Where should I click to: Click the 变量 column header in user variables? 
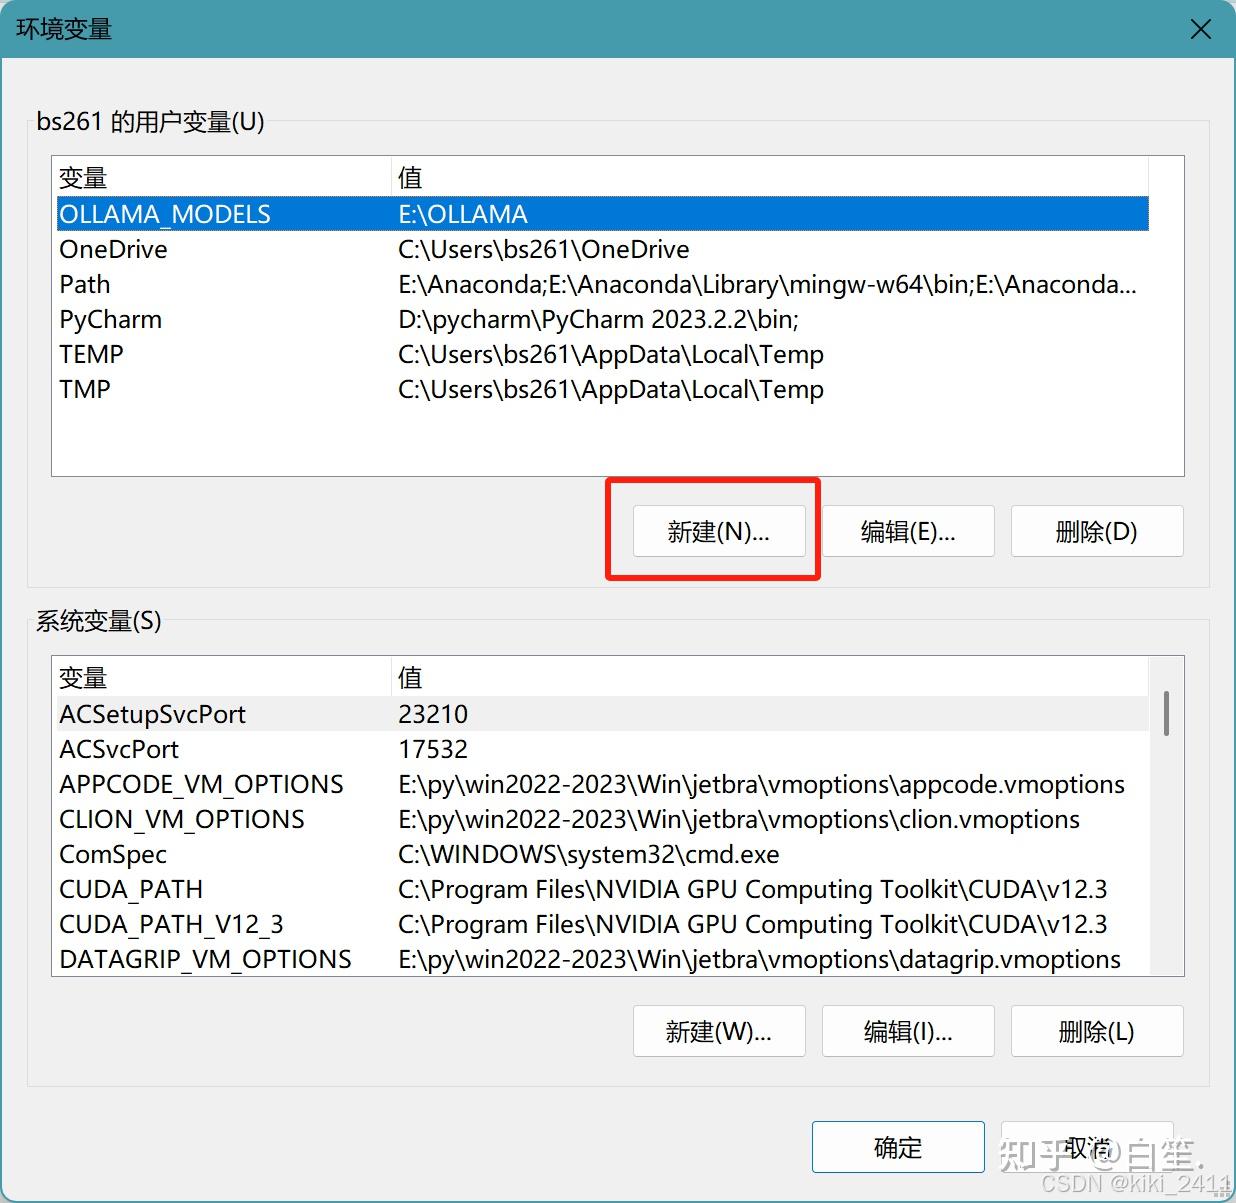pyautogui.click(x=222, y=178)
